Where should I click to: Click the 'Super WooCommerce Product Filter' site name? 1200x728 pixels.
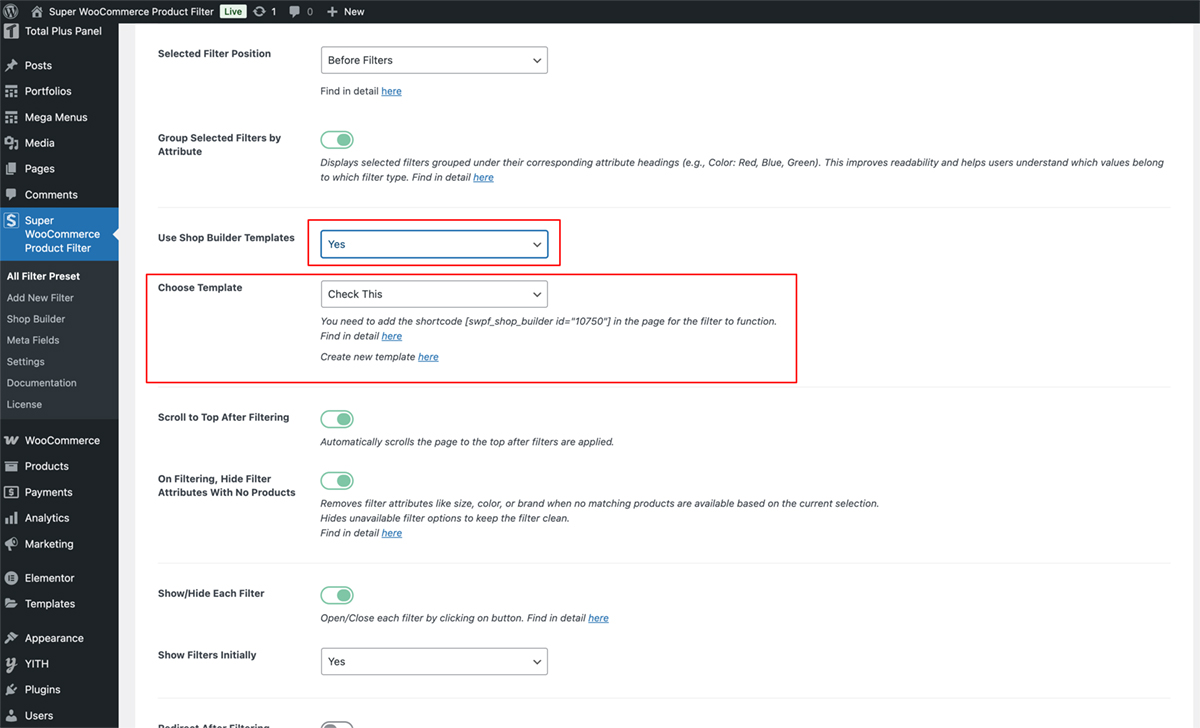131,12
